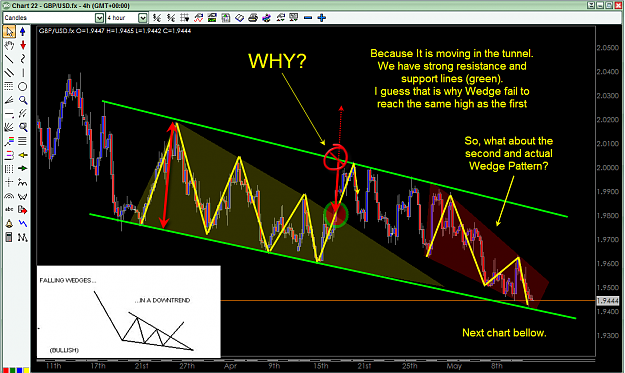Image resolution: width=625 pixels, height=373 pixels.
Task: Zoom in with the blue plus button
Action: [x=321, y=18]
